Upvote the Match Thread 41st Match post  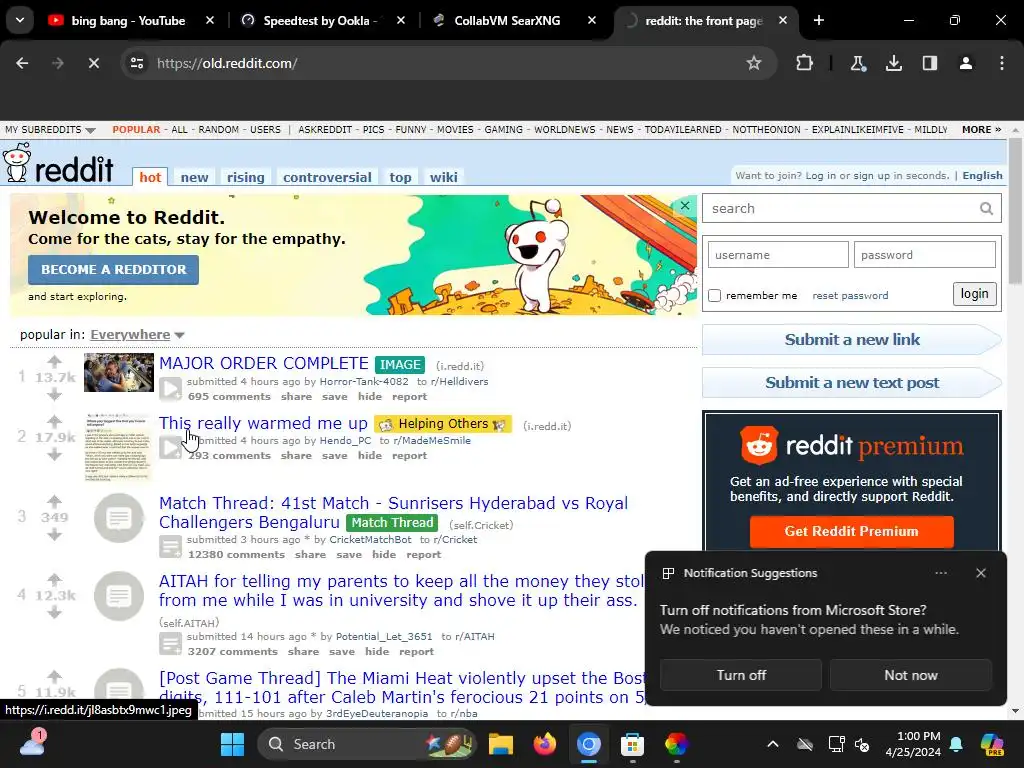(x=54, y=501)
